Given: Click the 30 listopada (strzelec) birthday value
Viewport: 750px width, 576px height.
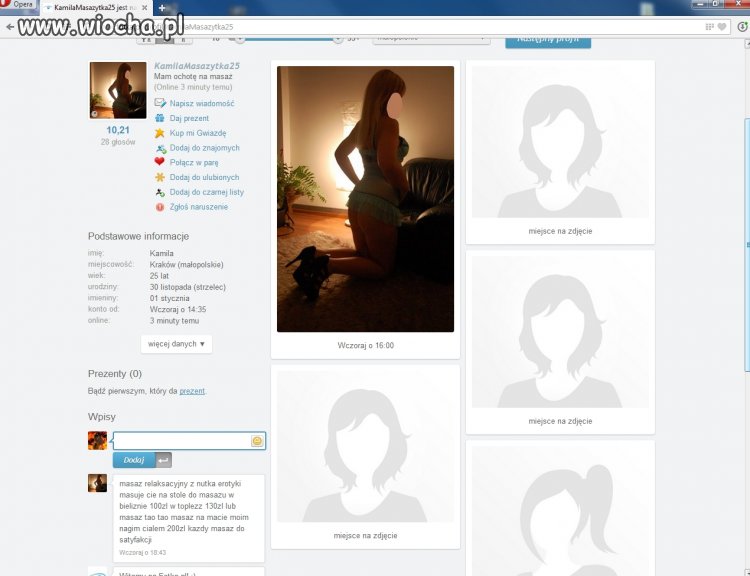Looking at the screenshot, I should 188,287.
